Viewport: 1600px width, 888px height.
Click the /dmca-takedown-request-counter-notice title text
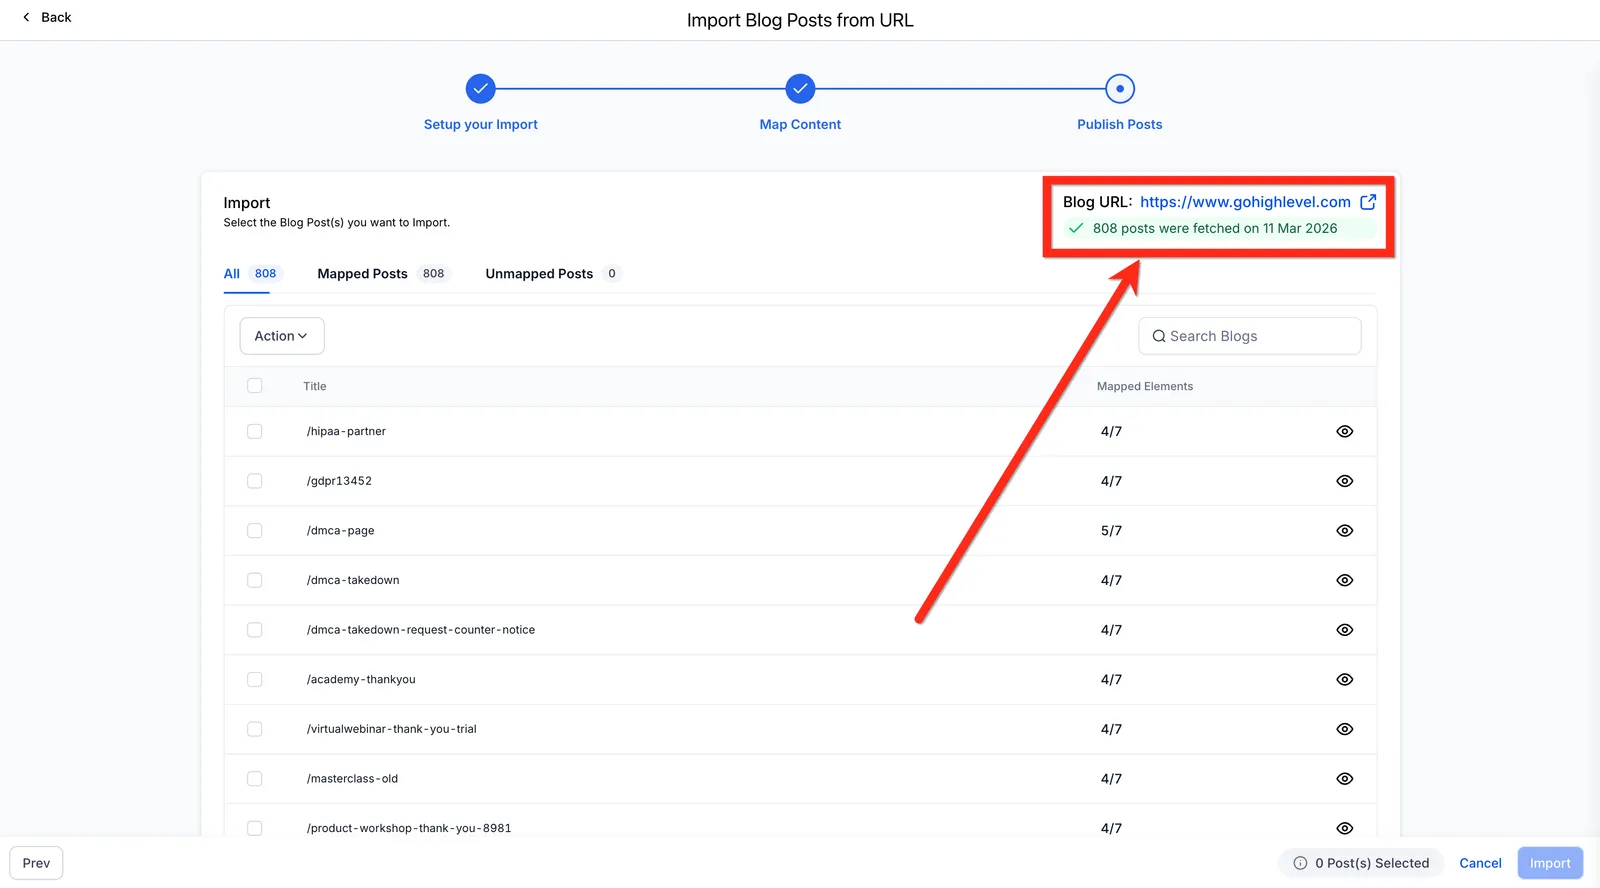click(421, 630)
